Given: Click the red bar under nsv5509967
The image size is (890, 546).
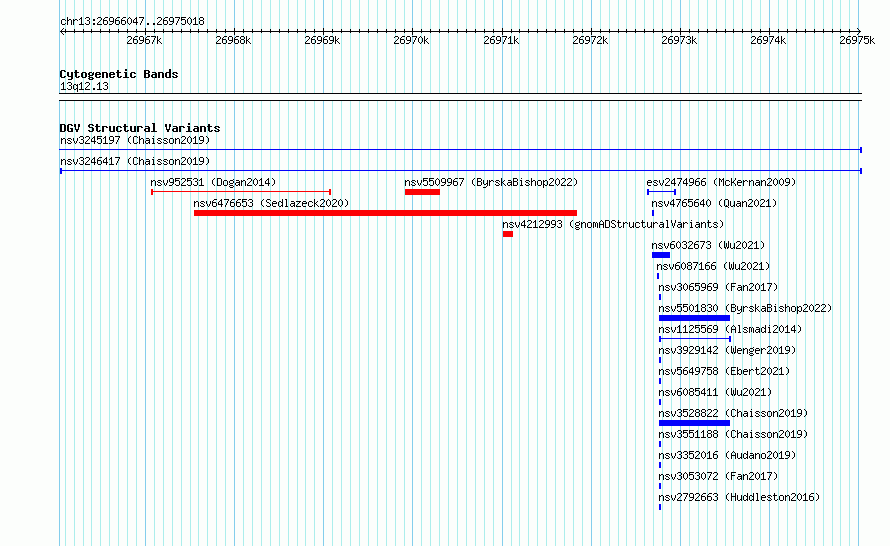Looking at the screenshot, I should coord(422,192).
